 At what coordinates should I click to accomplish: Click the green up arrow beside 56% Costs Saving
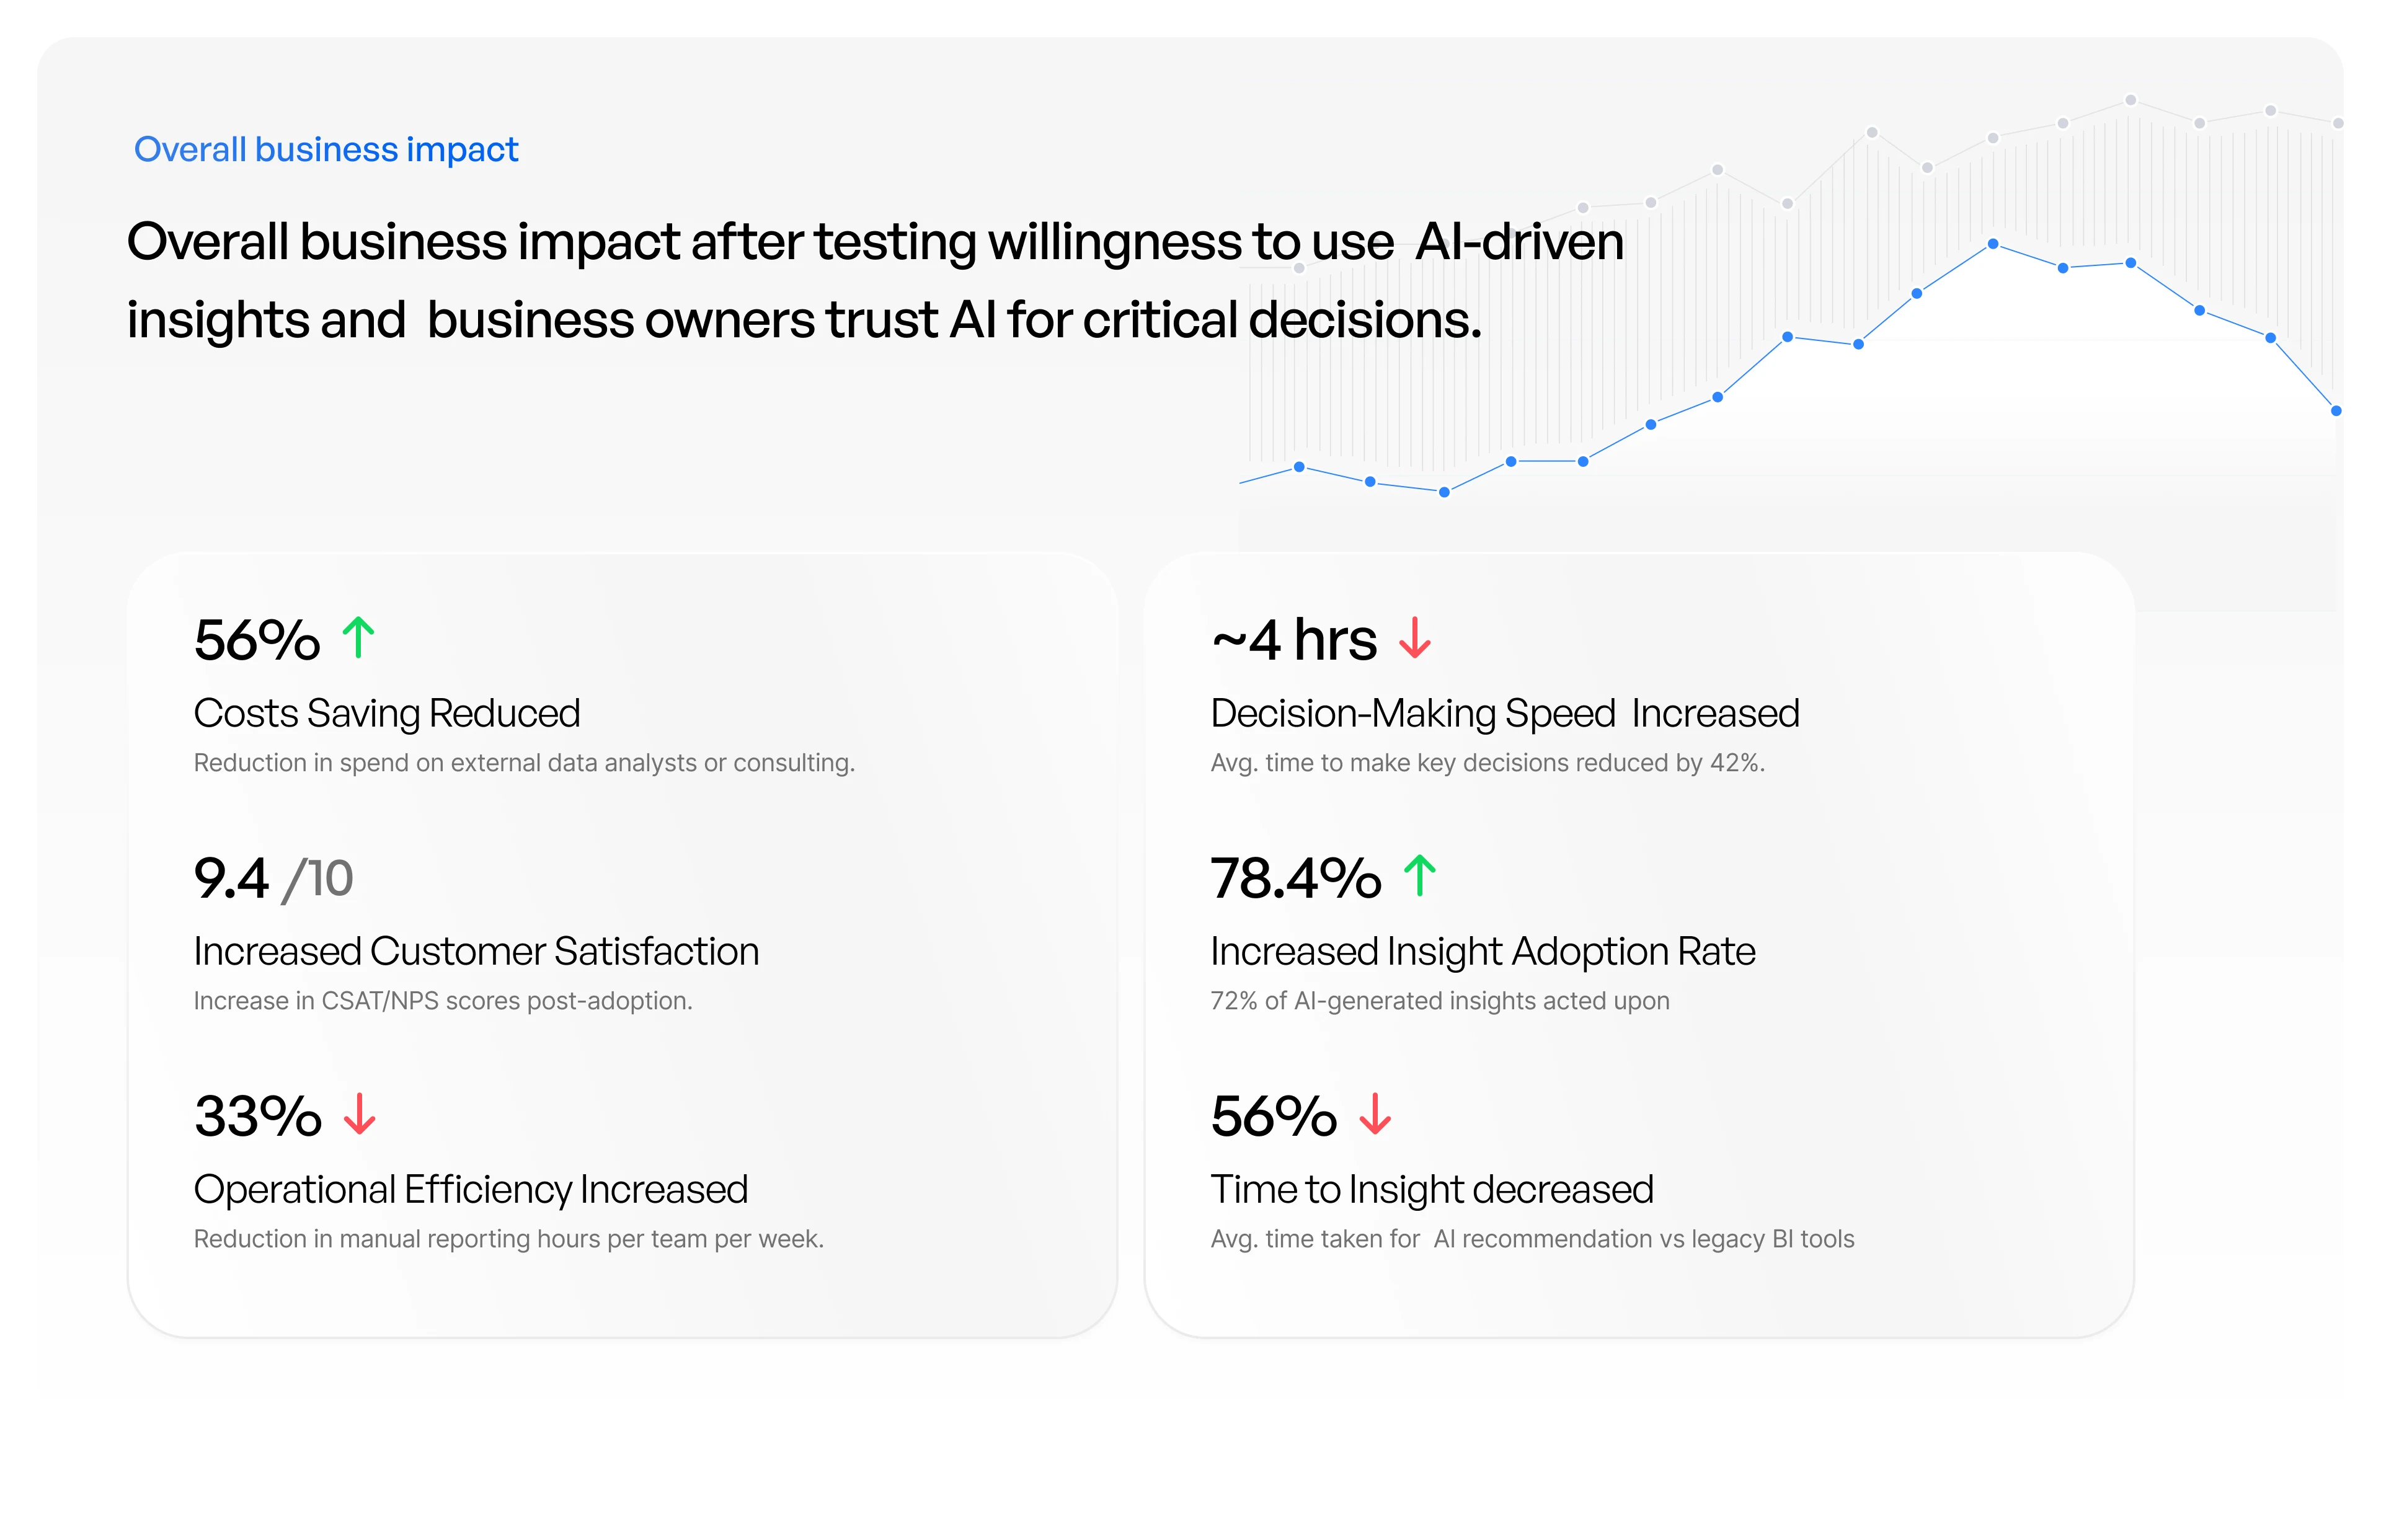coord(358,638)
